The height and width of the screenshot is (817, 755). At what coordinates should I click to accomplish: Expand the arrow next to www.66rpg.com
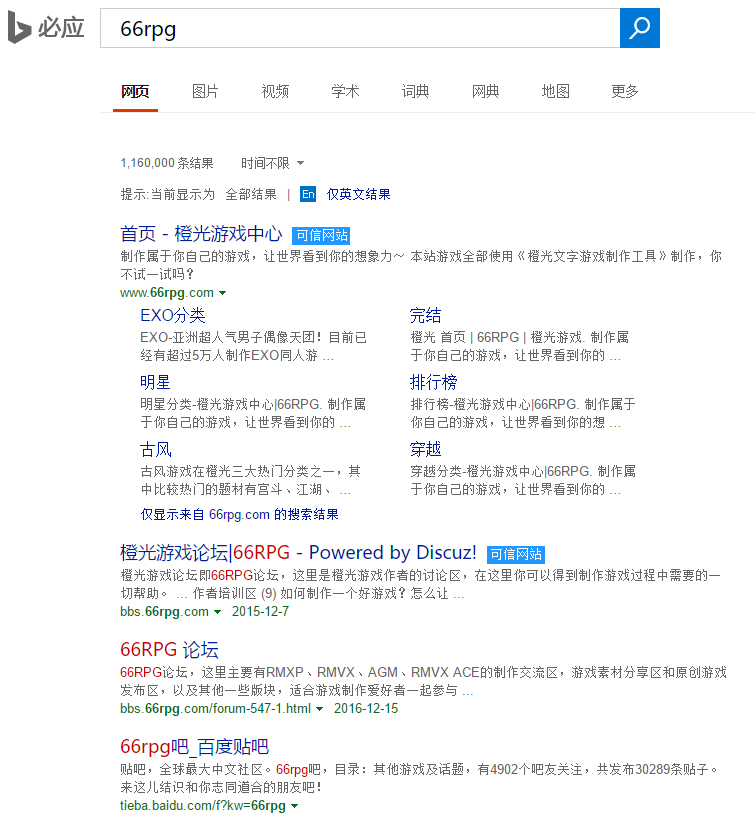[x=222, y=293]
